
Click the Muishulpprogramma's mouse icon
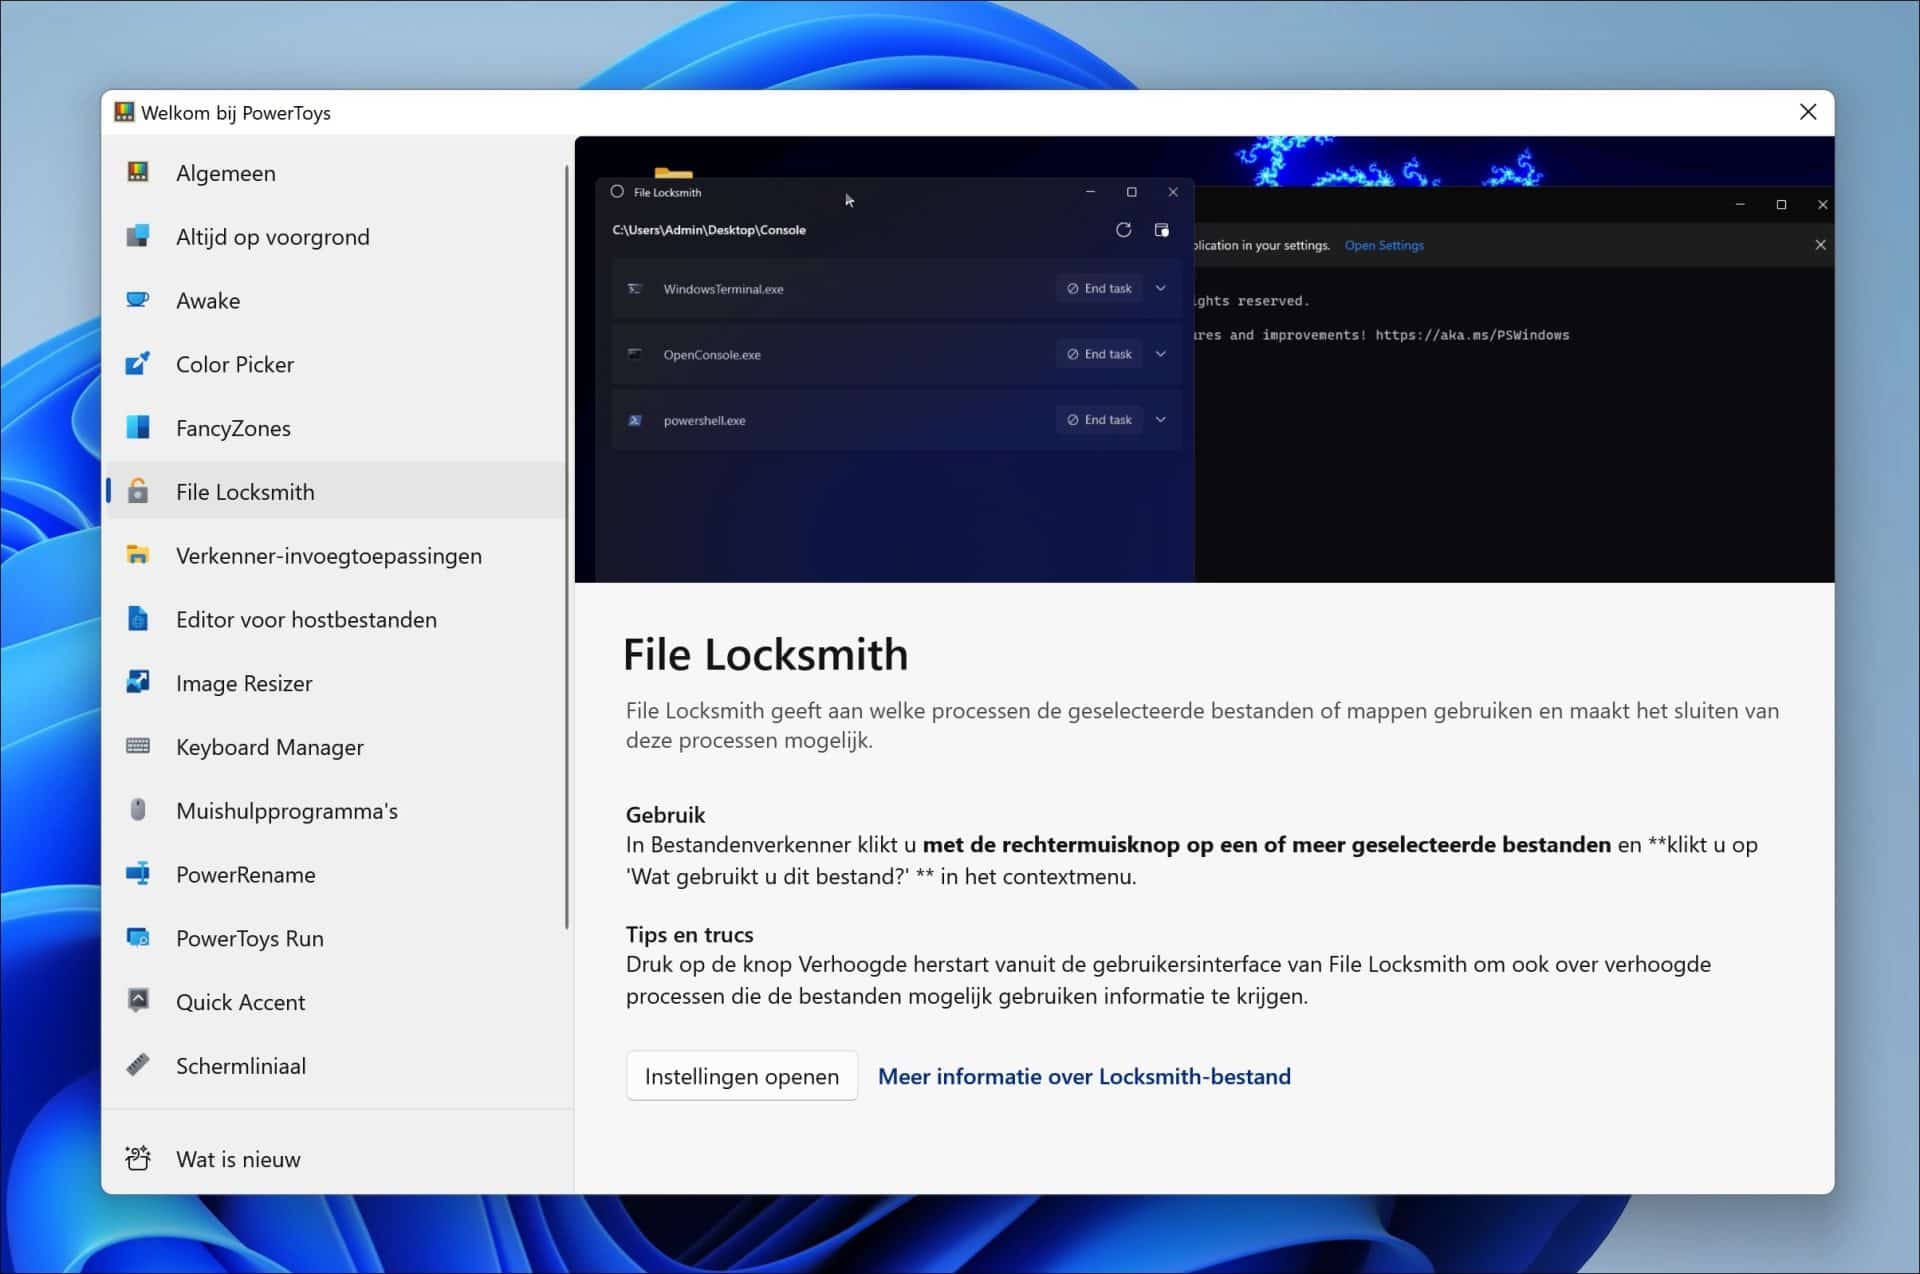pos(138,810)
